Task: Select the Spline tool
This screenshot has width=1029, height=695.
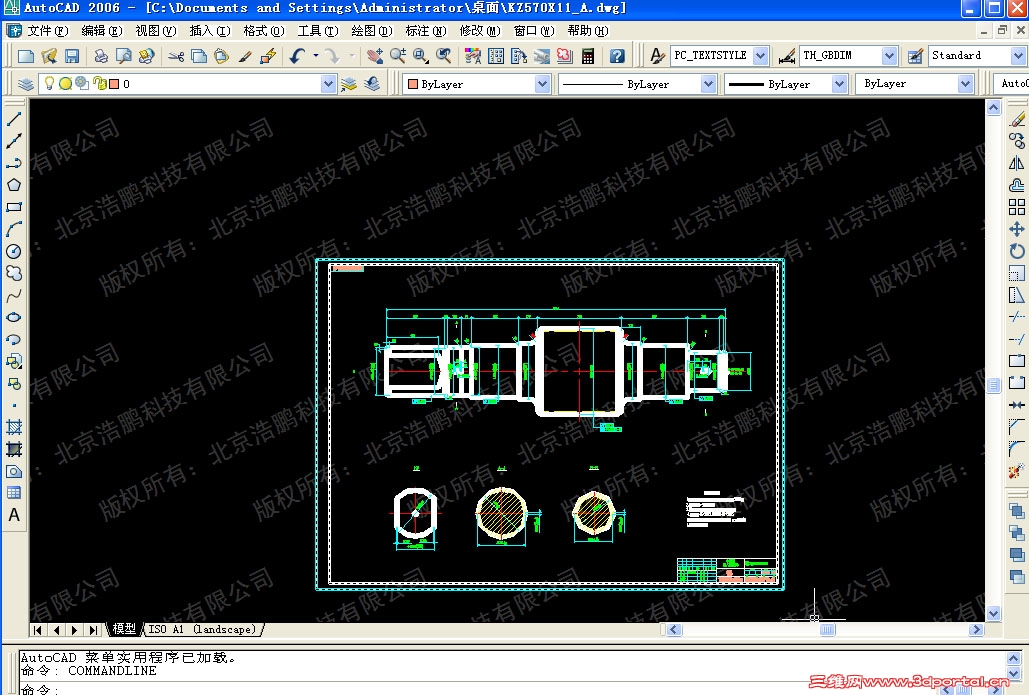Action: (x=14, y=295)
